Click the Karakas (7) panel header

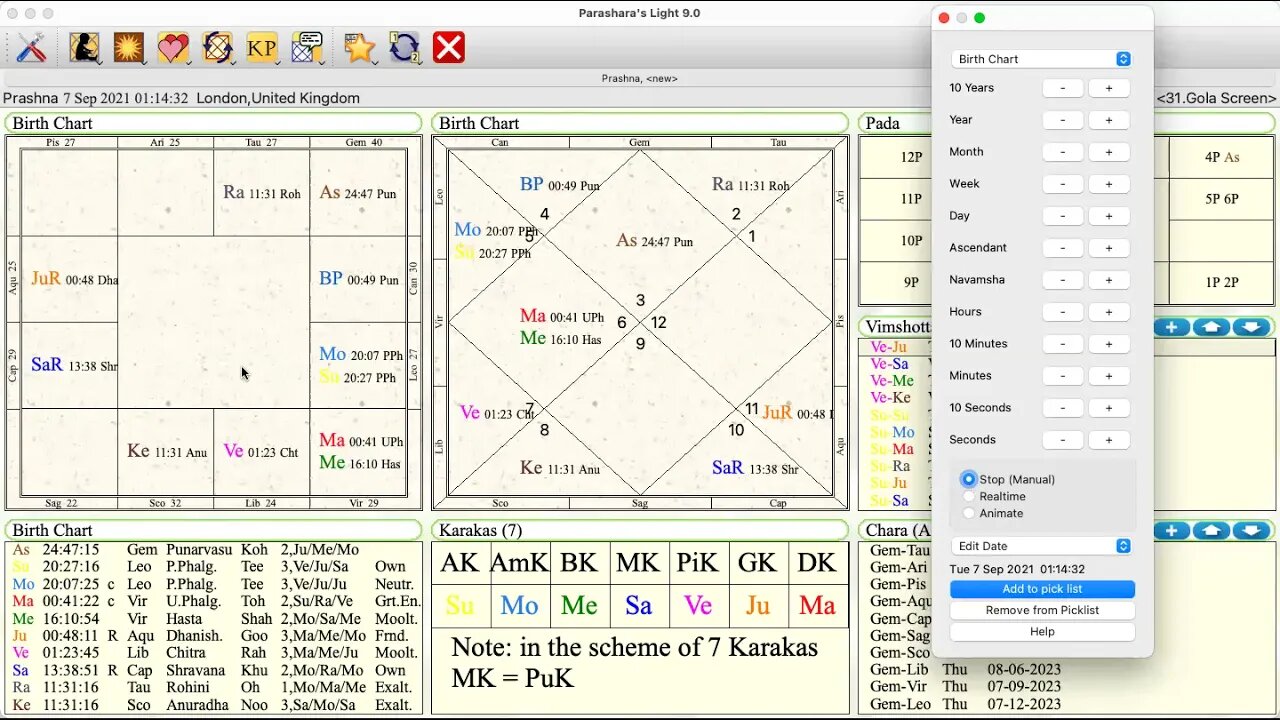click(640, 530)
